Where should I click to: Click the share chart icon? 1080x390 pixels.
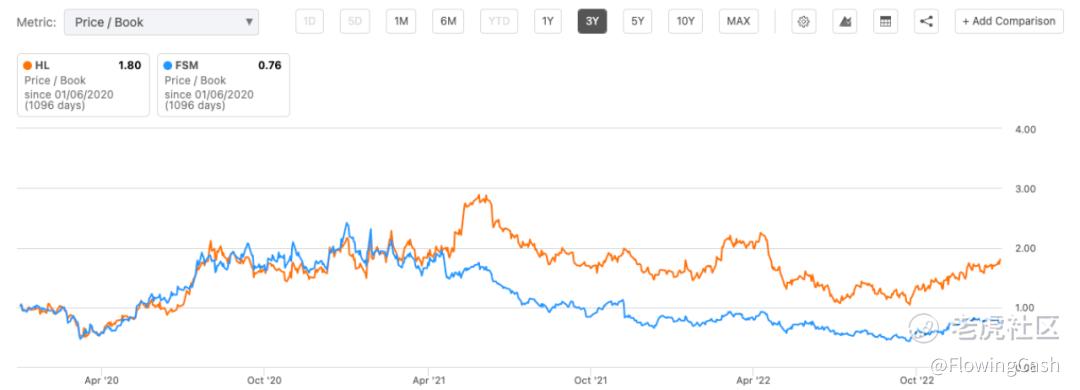point(927,21)
